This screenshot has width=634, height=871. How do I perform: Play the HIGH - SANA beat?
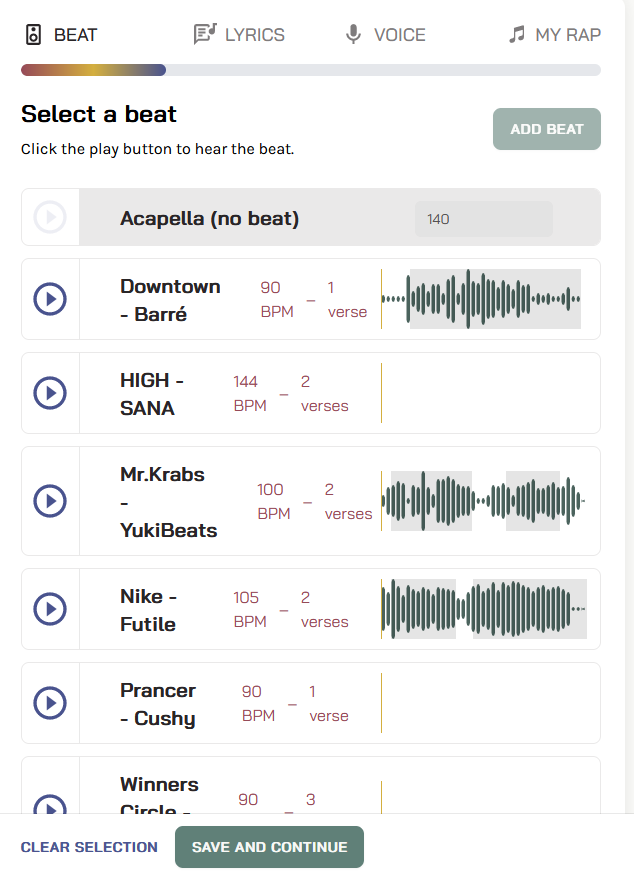pos(50,394)
